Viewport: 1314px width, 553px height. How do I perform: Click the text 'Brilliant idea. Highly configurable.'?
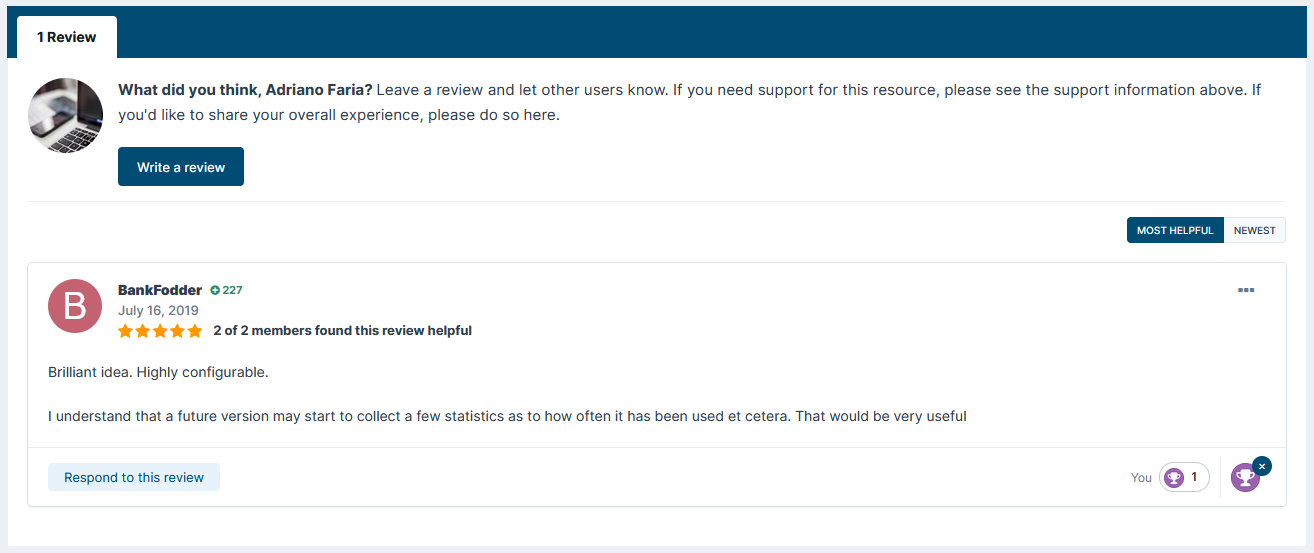tap(158, 372)
